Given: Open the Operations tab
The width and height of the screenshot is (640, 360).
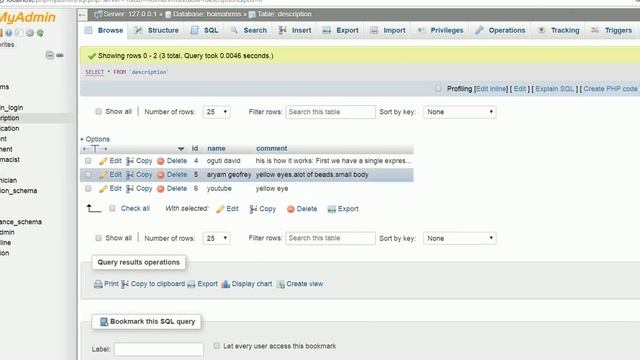Looking at the screenshot, I should coord(500,30).
